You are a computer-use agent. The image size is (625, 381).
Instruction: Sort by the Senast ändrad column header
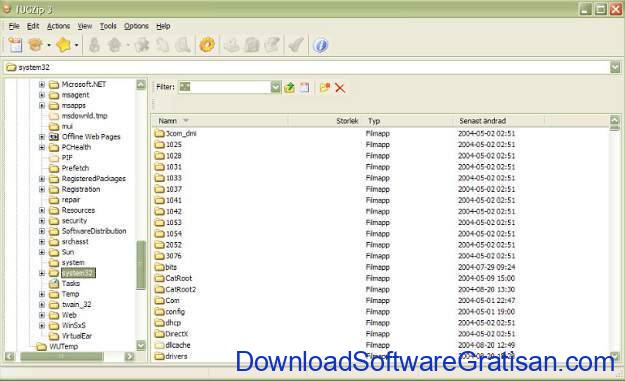[x=500, y=121]
